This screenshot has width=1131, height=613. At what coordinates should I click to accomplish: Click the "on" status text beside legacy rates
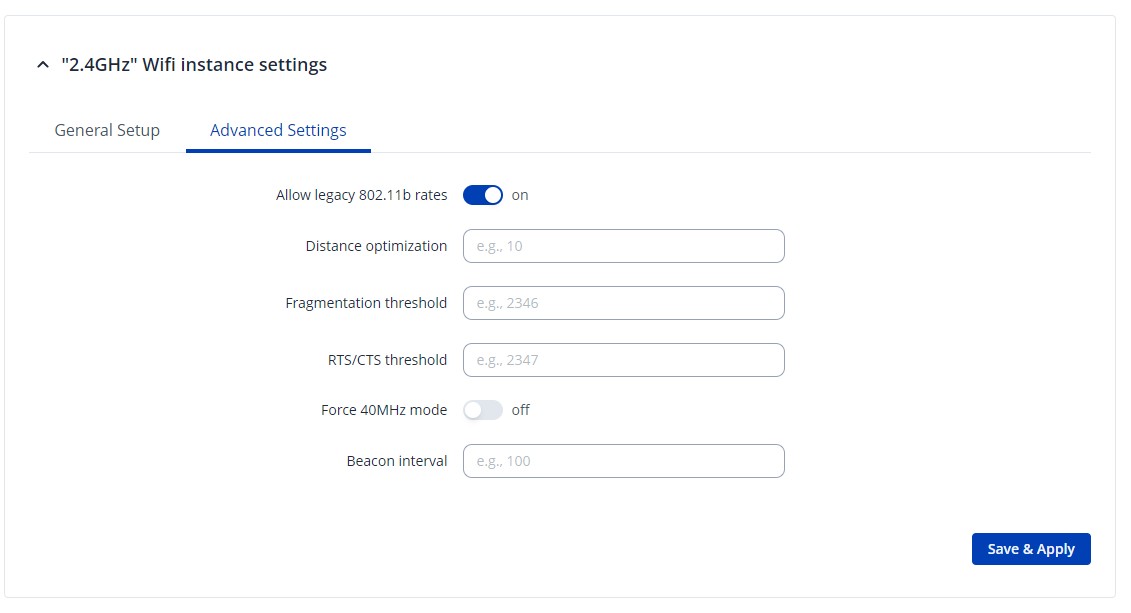tap(520, 195)
